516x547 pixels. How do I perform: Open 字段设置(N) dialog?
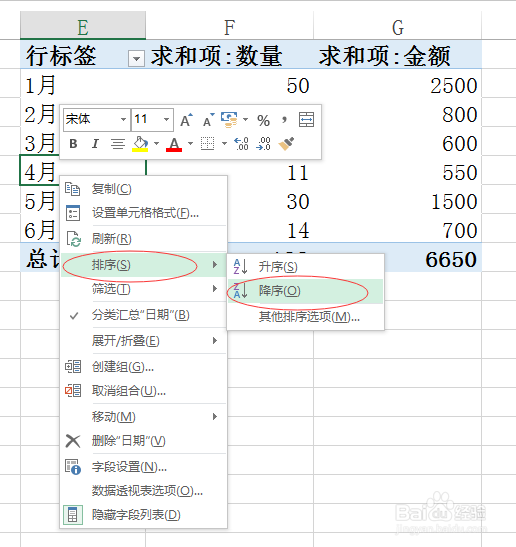(144, 467)
